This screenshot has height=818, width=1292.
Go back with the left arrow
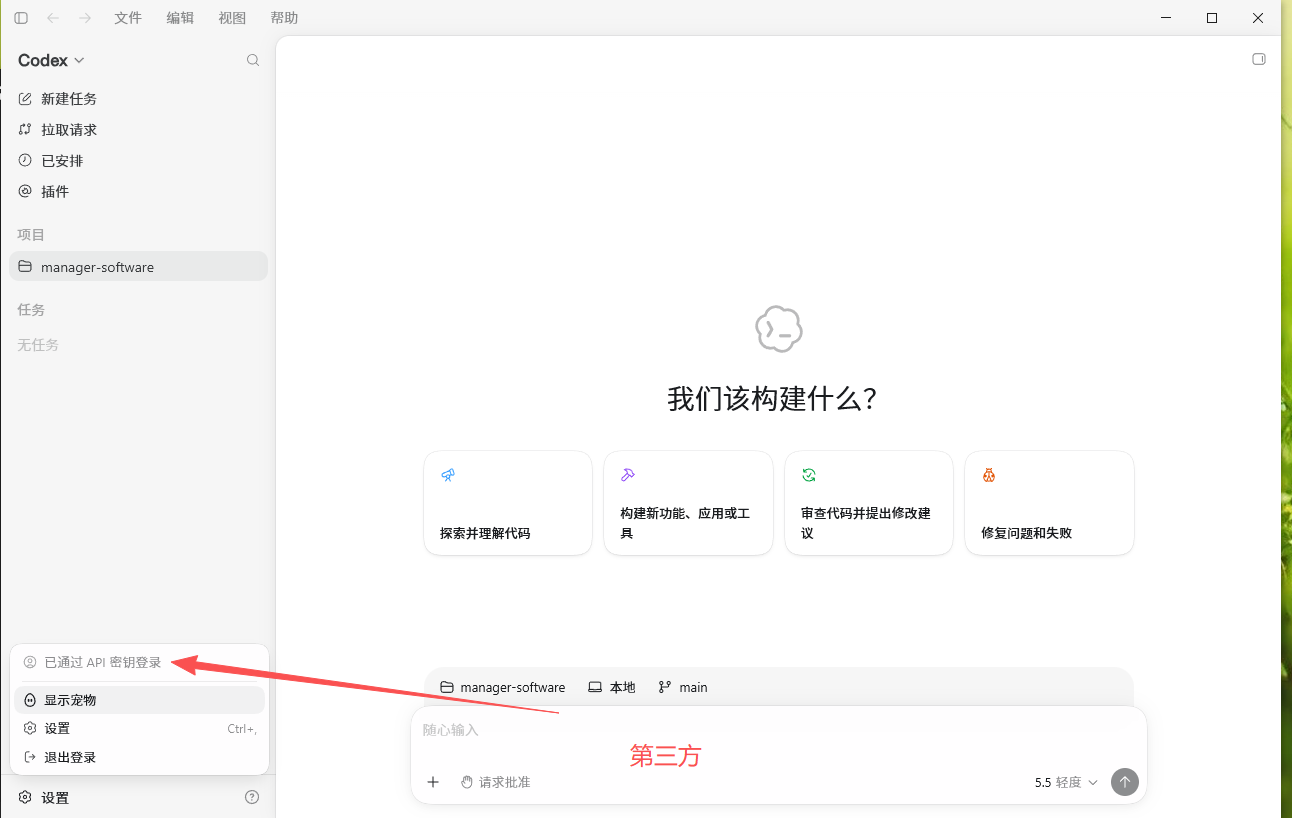pyautogui.click(x=53, y=18)
